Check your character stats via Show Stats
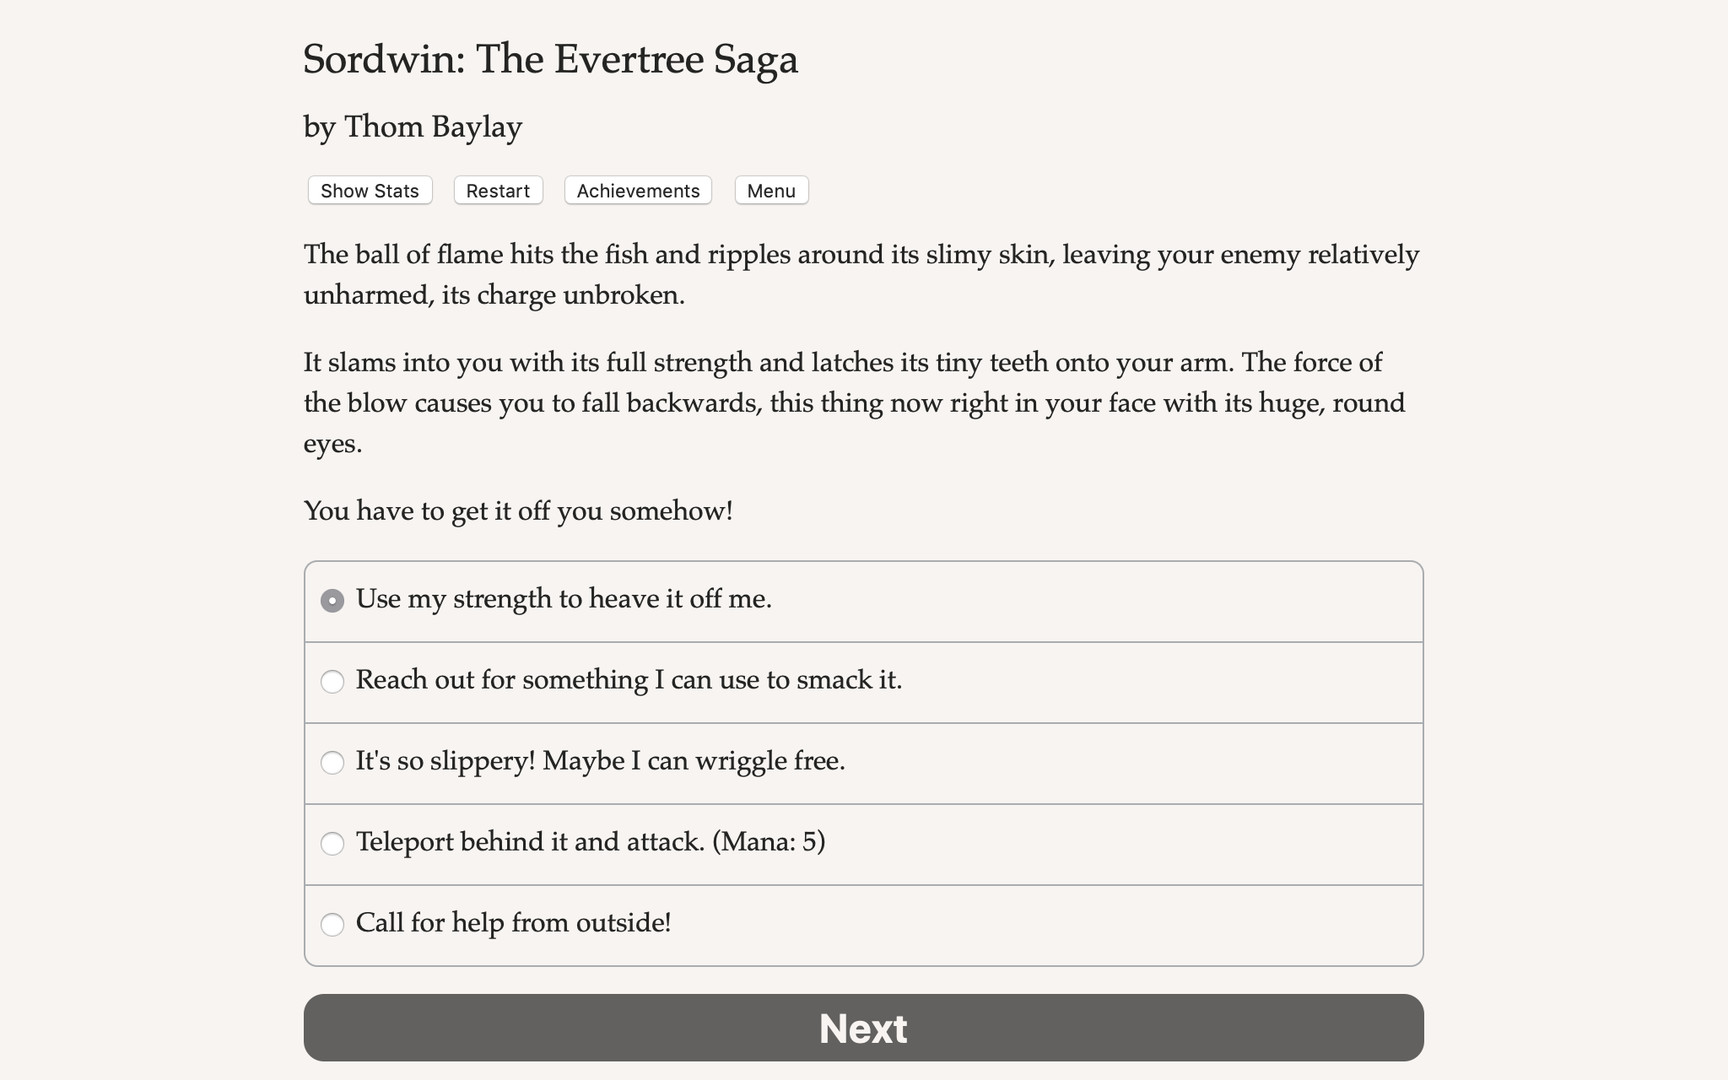 pyautogui.click(x=368, y=190)
